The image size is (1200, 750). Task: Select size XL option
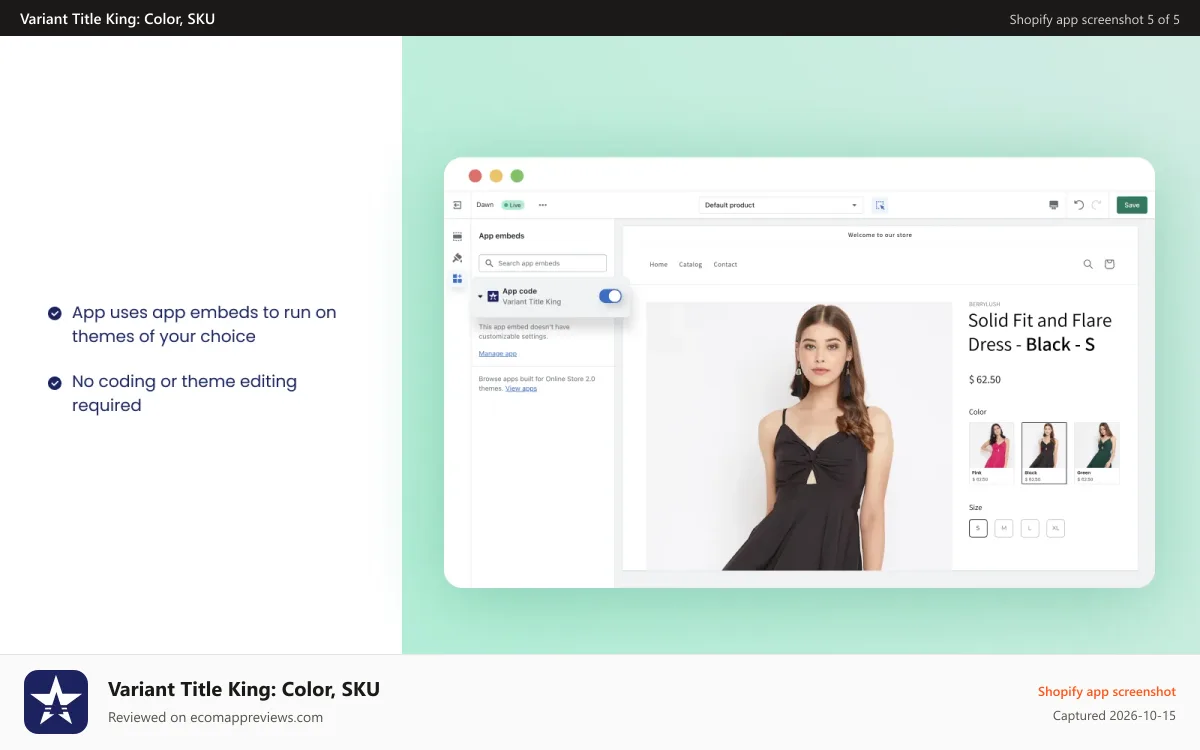1056,528
